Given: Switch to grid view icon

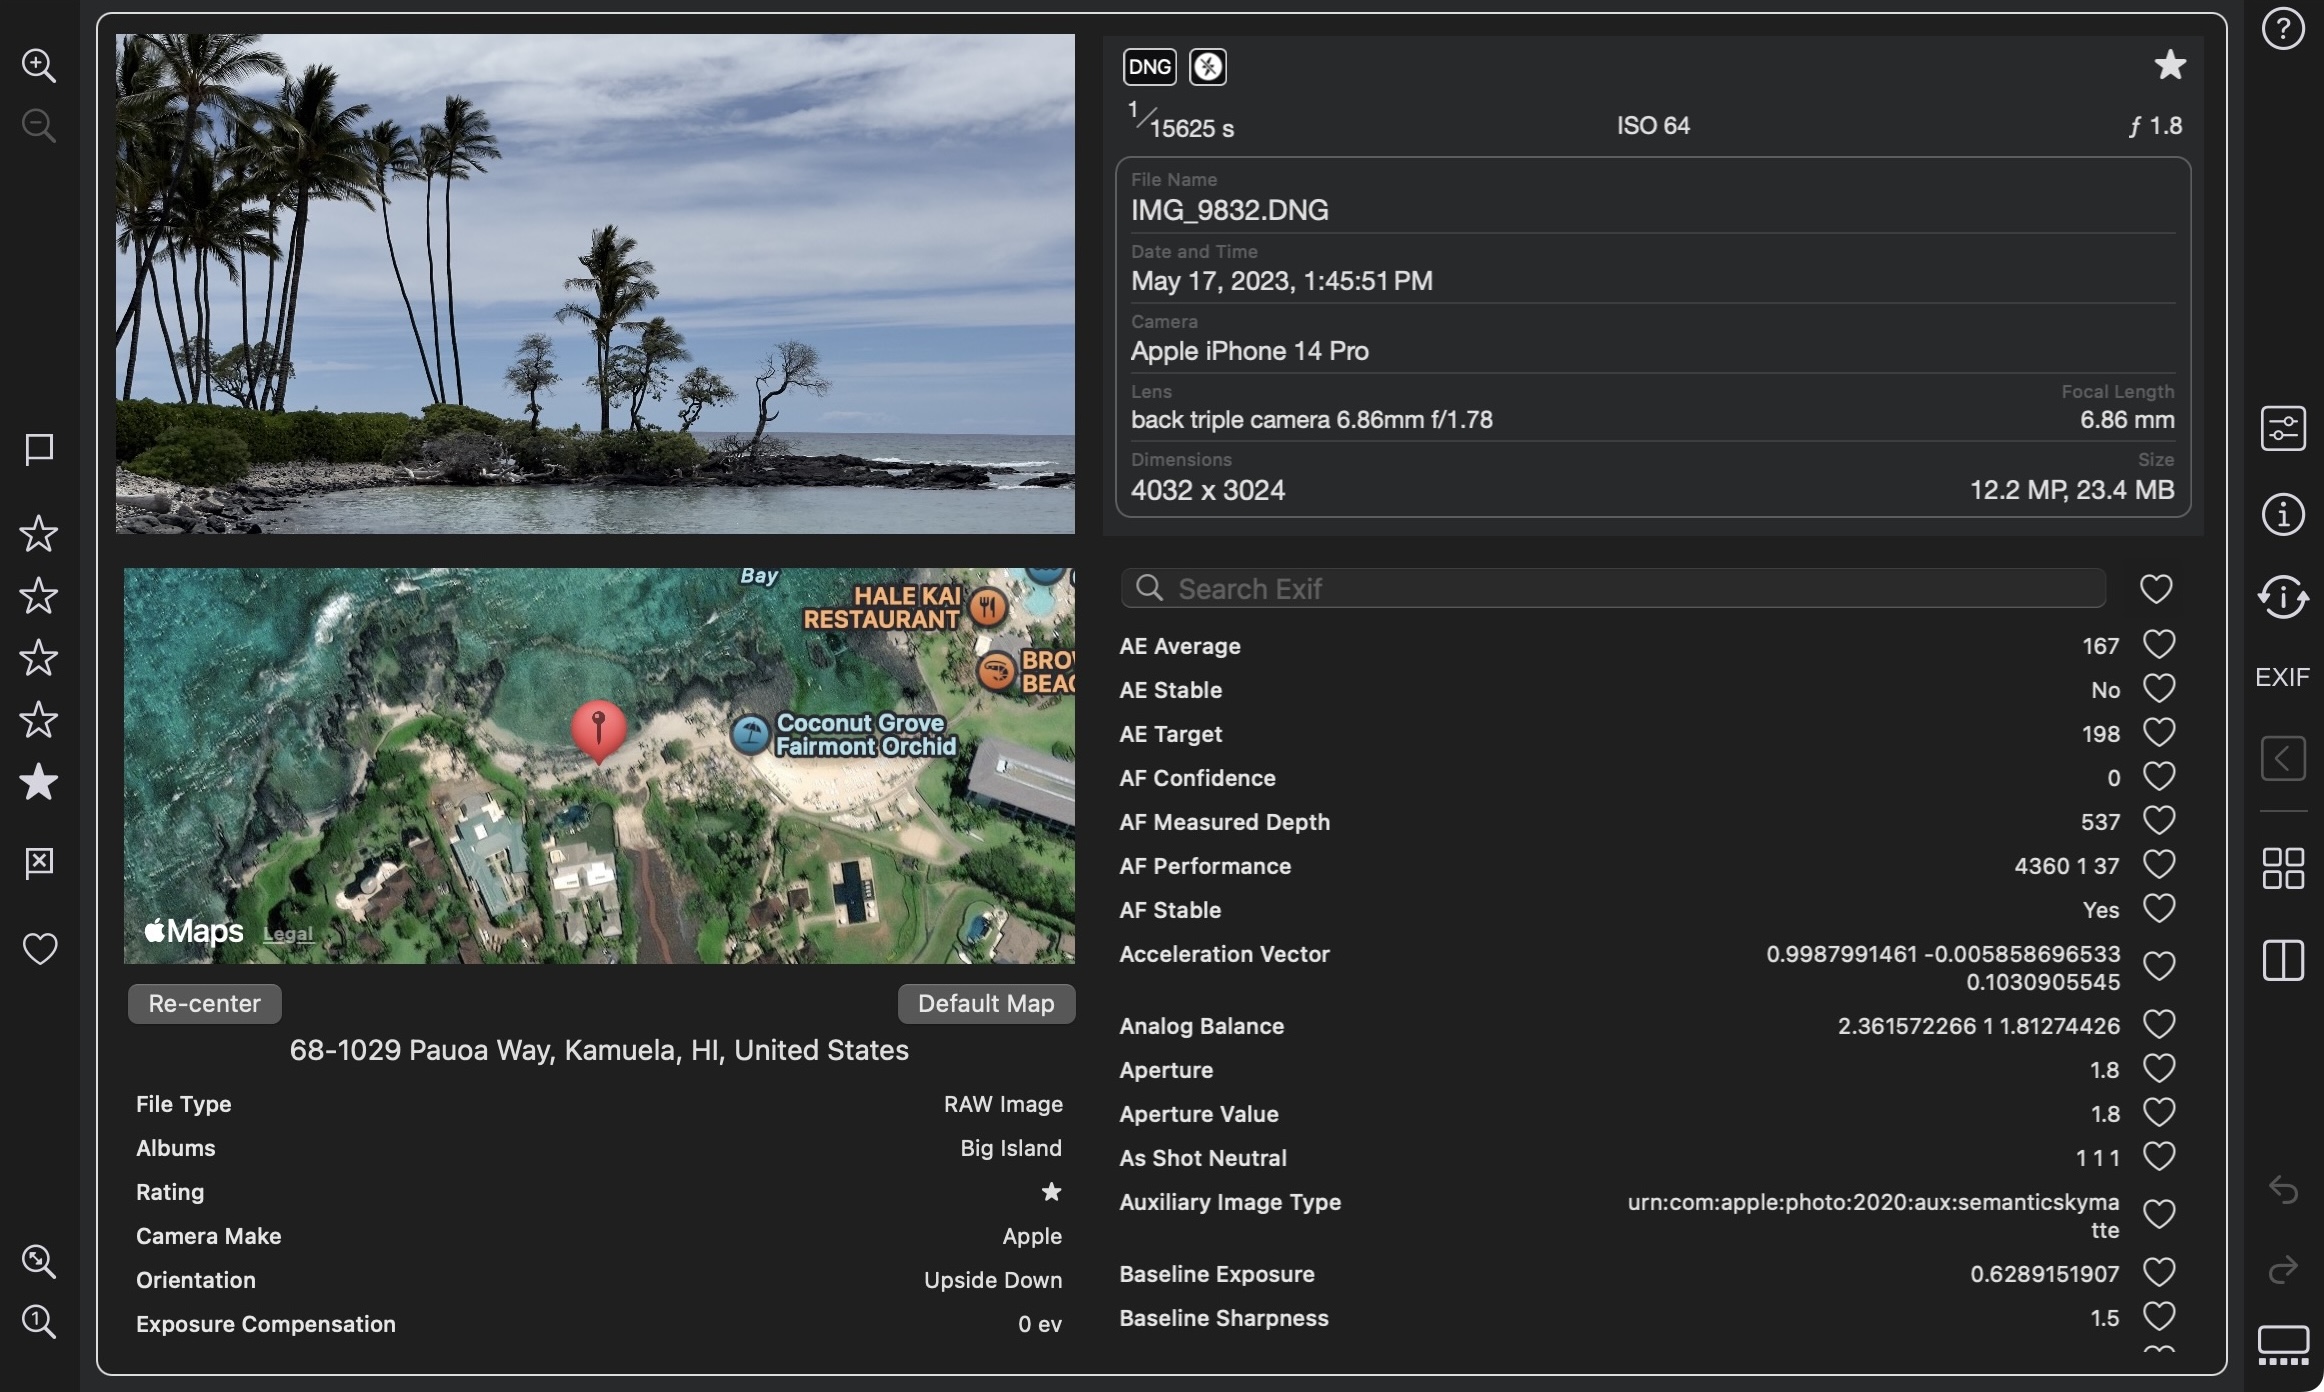Looking at the screenshot, I should (2283, 868).
